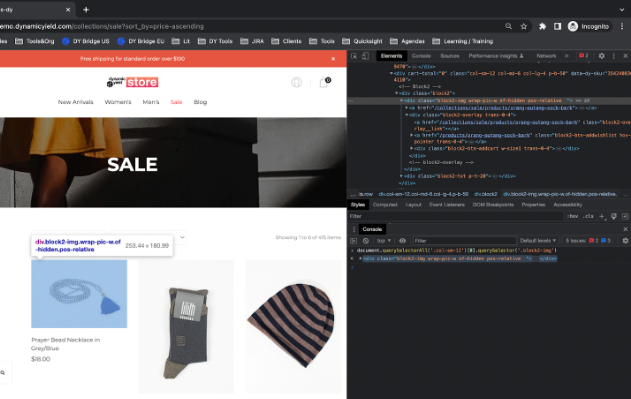Viewport: 631px width, 399px height.
Task: Expand the block2-txt div node
Action: point(401,176)
